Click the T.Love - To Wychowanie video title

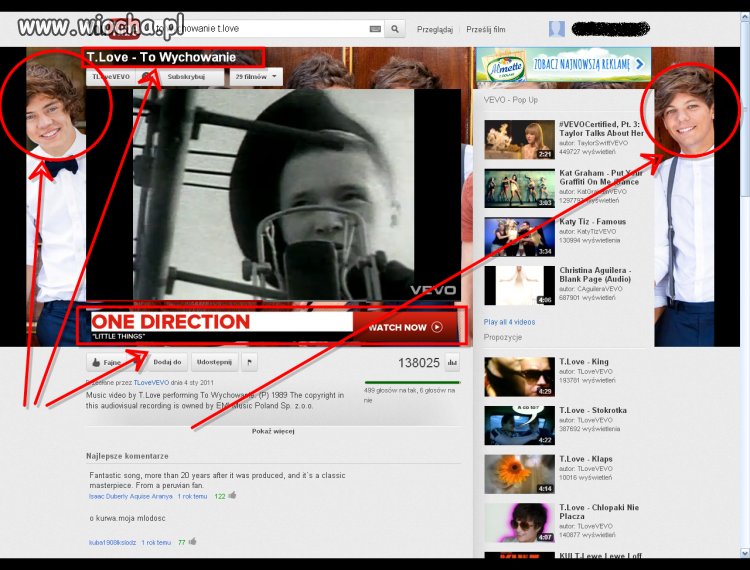[x=161, y=57]
